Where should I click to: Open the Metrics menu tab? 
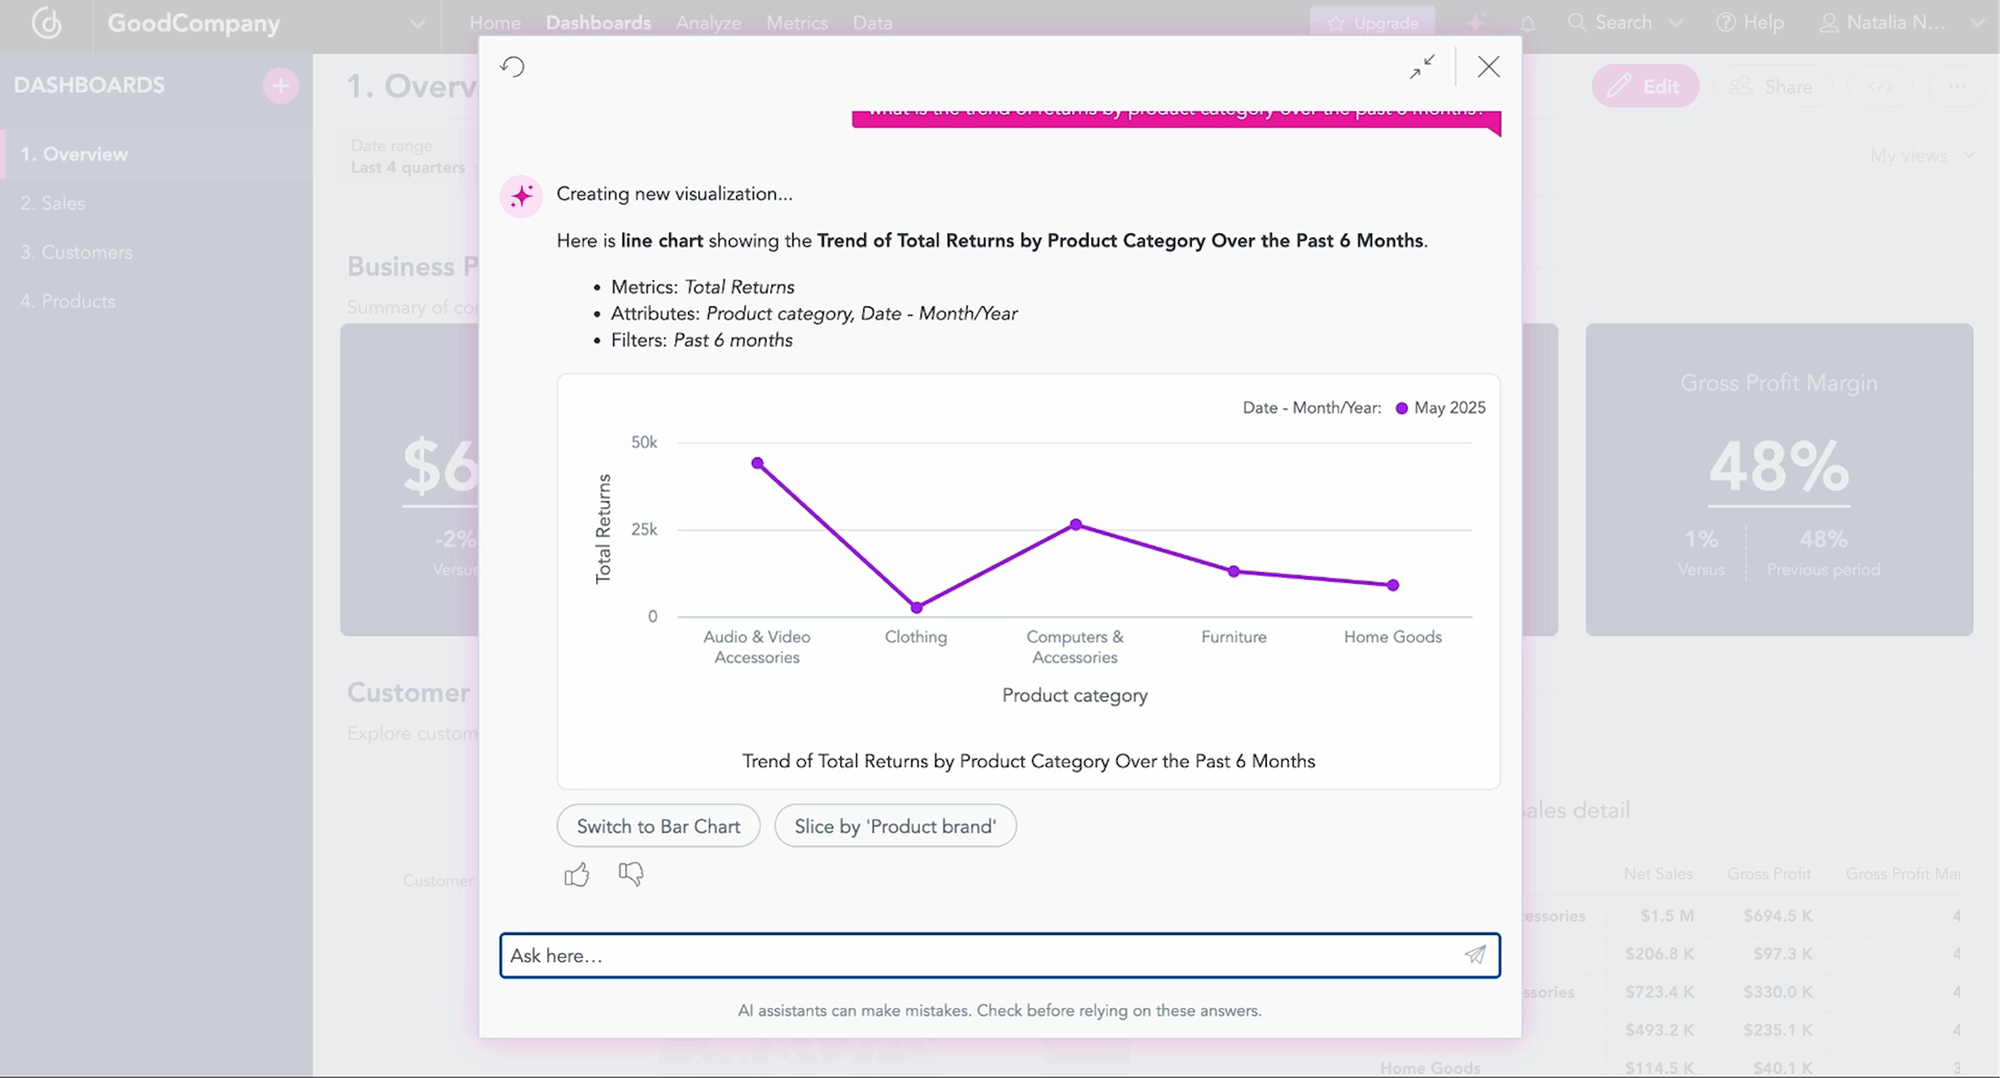[797, 23]
